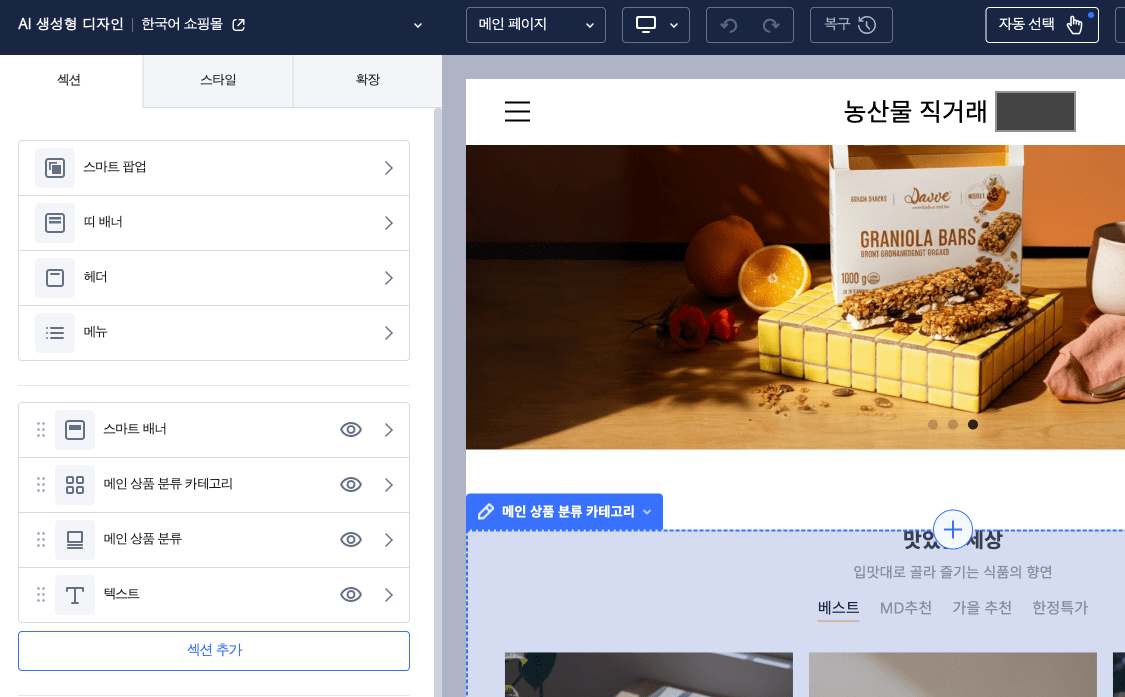Open the 메인 페이지 page dropdown
Screen dimensions: 1125x697
coord(535,25)
